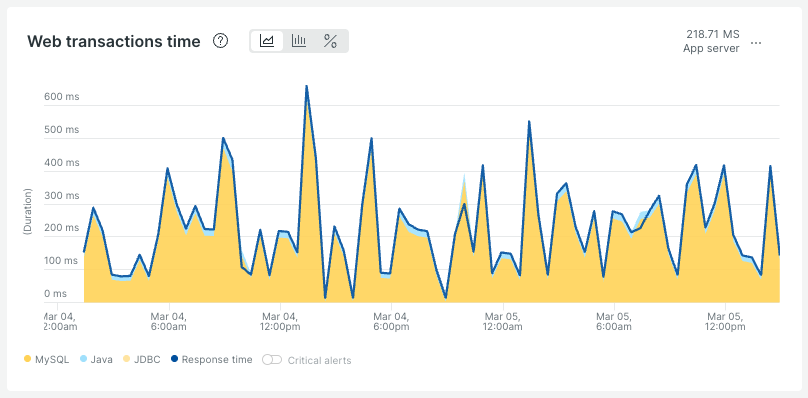This screenshot has width=808, height=398.
Task: Click the 300 ms axis label
Action: (61, 195)
